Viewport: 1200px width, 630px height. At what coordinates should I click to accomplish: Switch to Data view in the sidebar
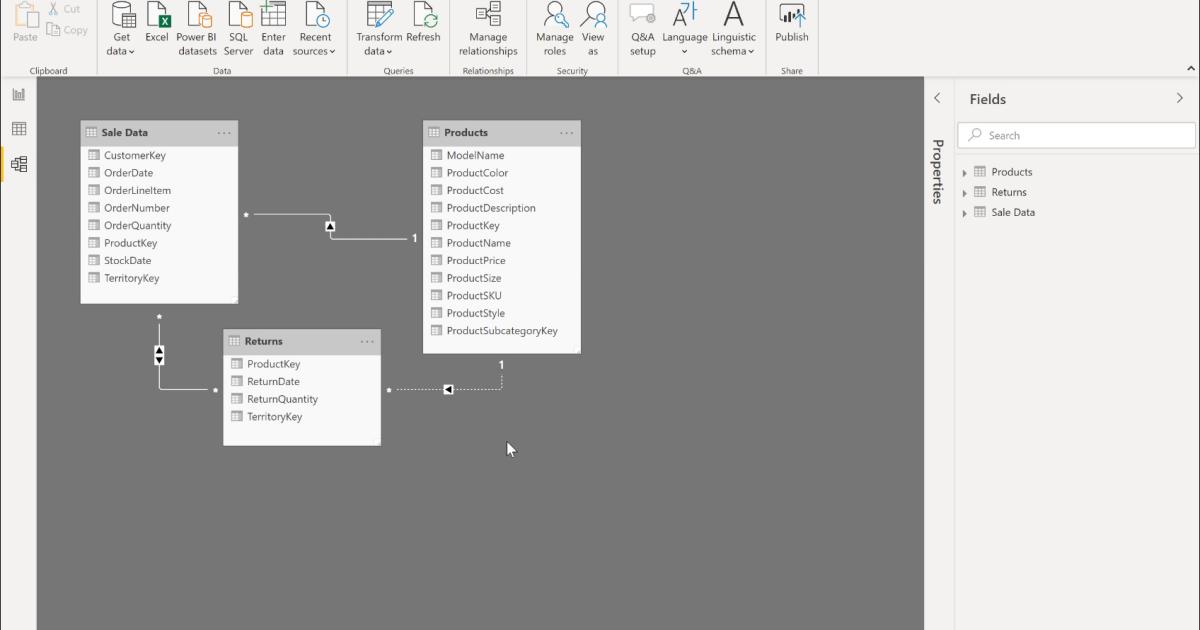point(18,128)
